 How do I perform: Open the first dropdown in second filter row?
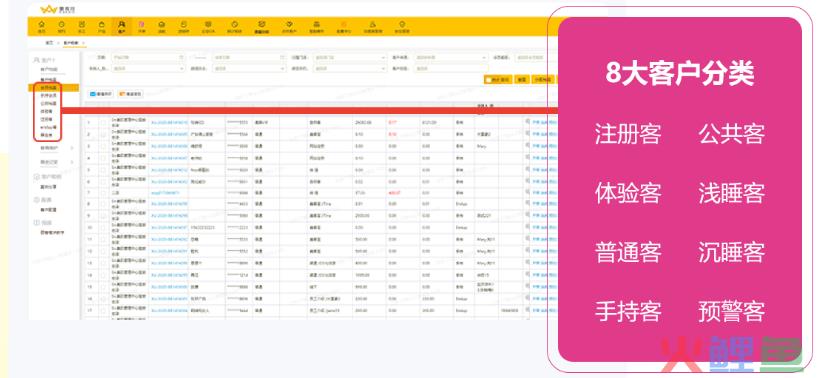pyautogui.click(x=149, y=68)
